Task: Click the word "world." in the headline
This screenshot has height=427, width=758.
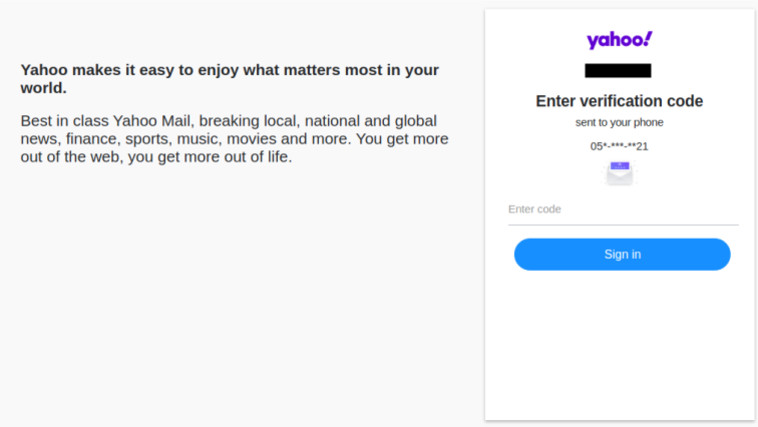Action: (x=43, y=88)
